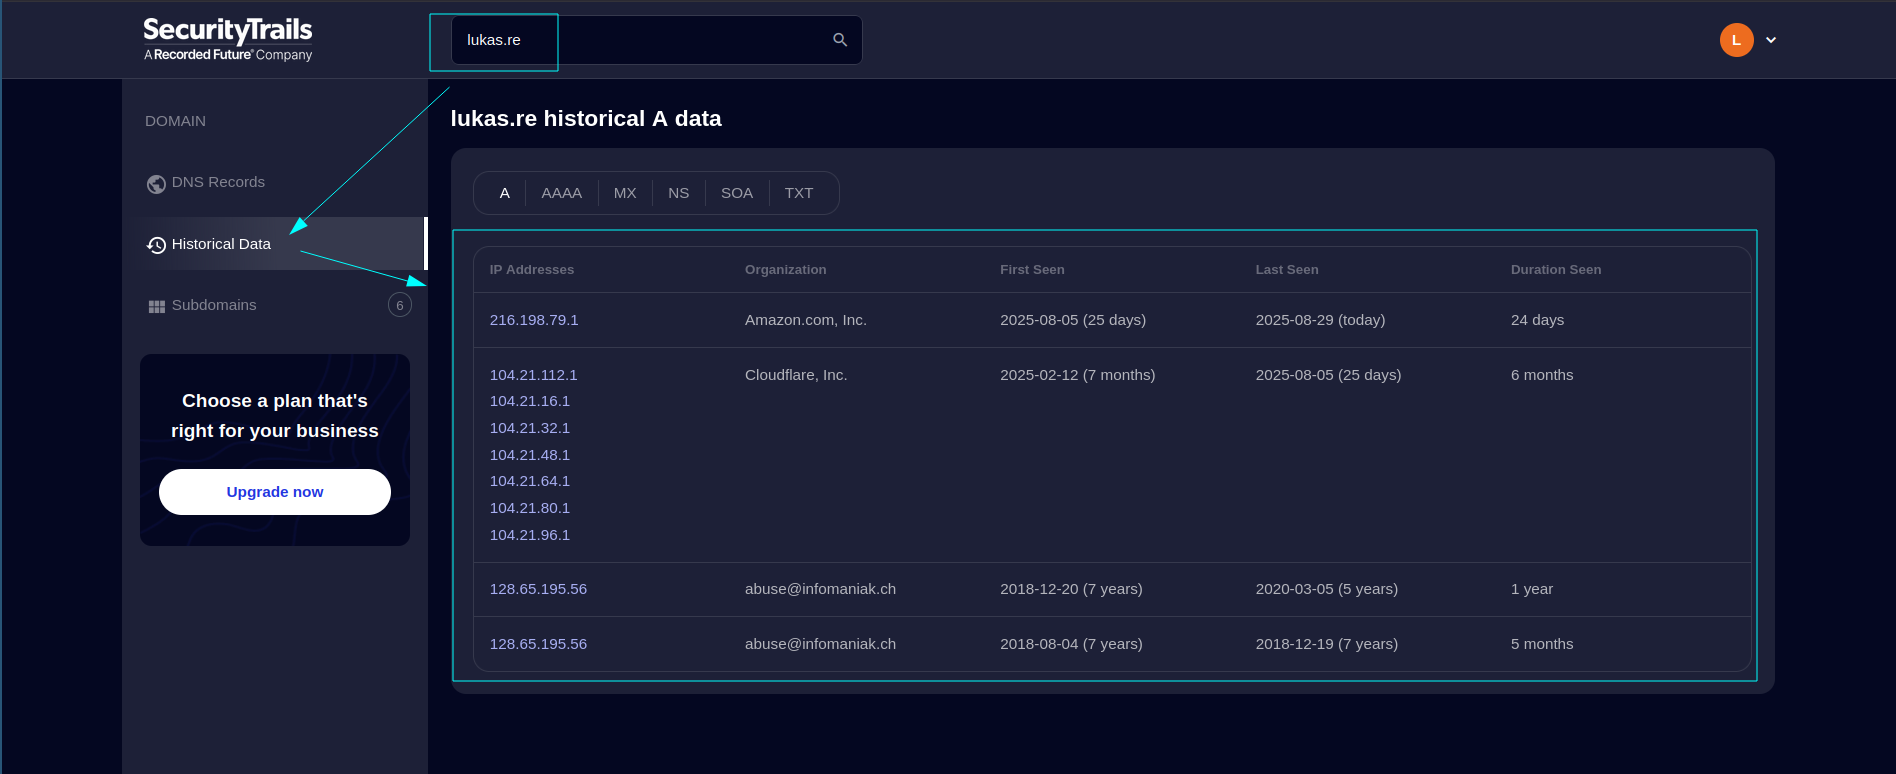Open the NS record tab
The height and width of the screenshot is (774, 1896).
(x=678, y=193)
